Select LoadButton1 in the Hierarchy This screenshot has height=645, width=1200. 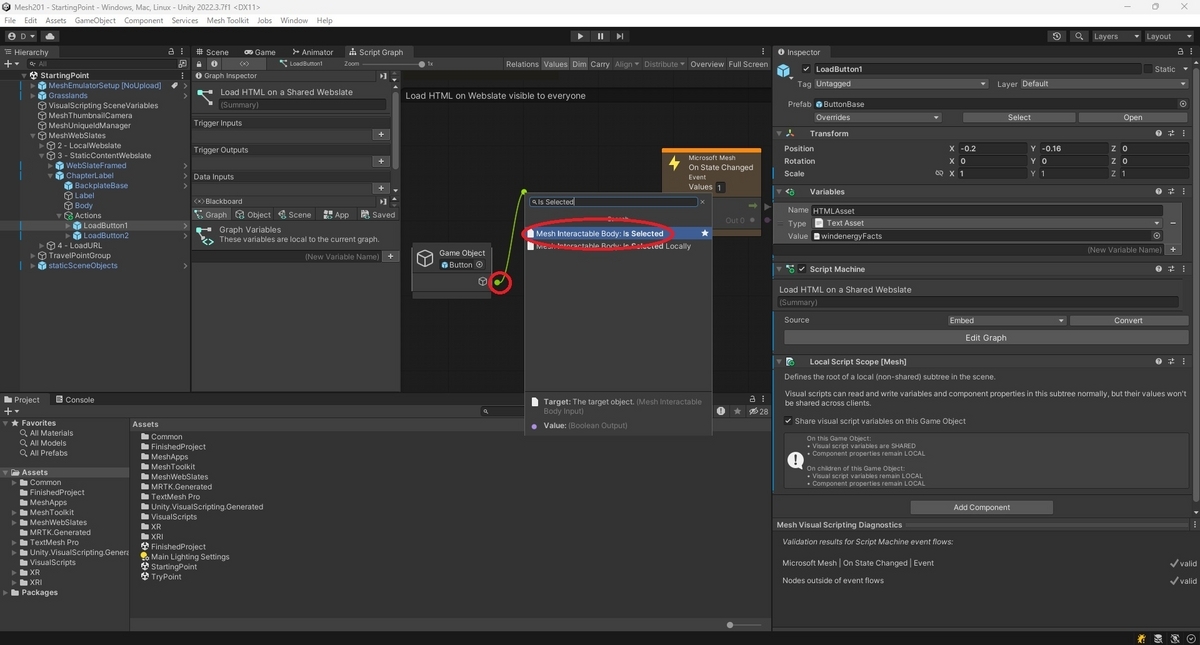pyautogui.click(x=105, y=226)
